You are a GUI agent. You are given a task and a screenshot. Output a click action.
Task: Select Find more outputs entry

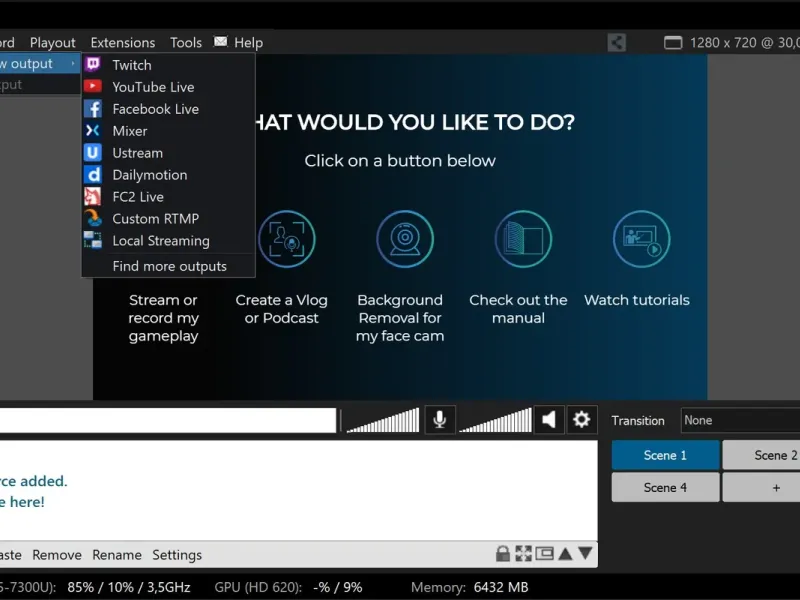169,266
